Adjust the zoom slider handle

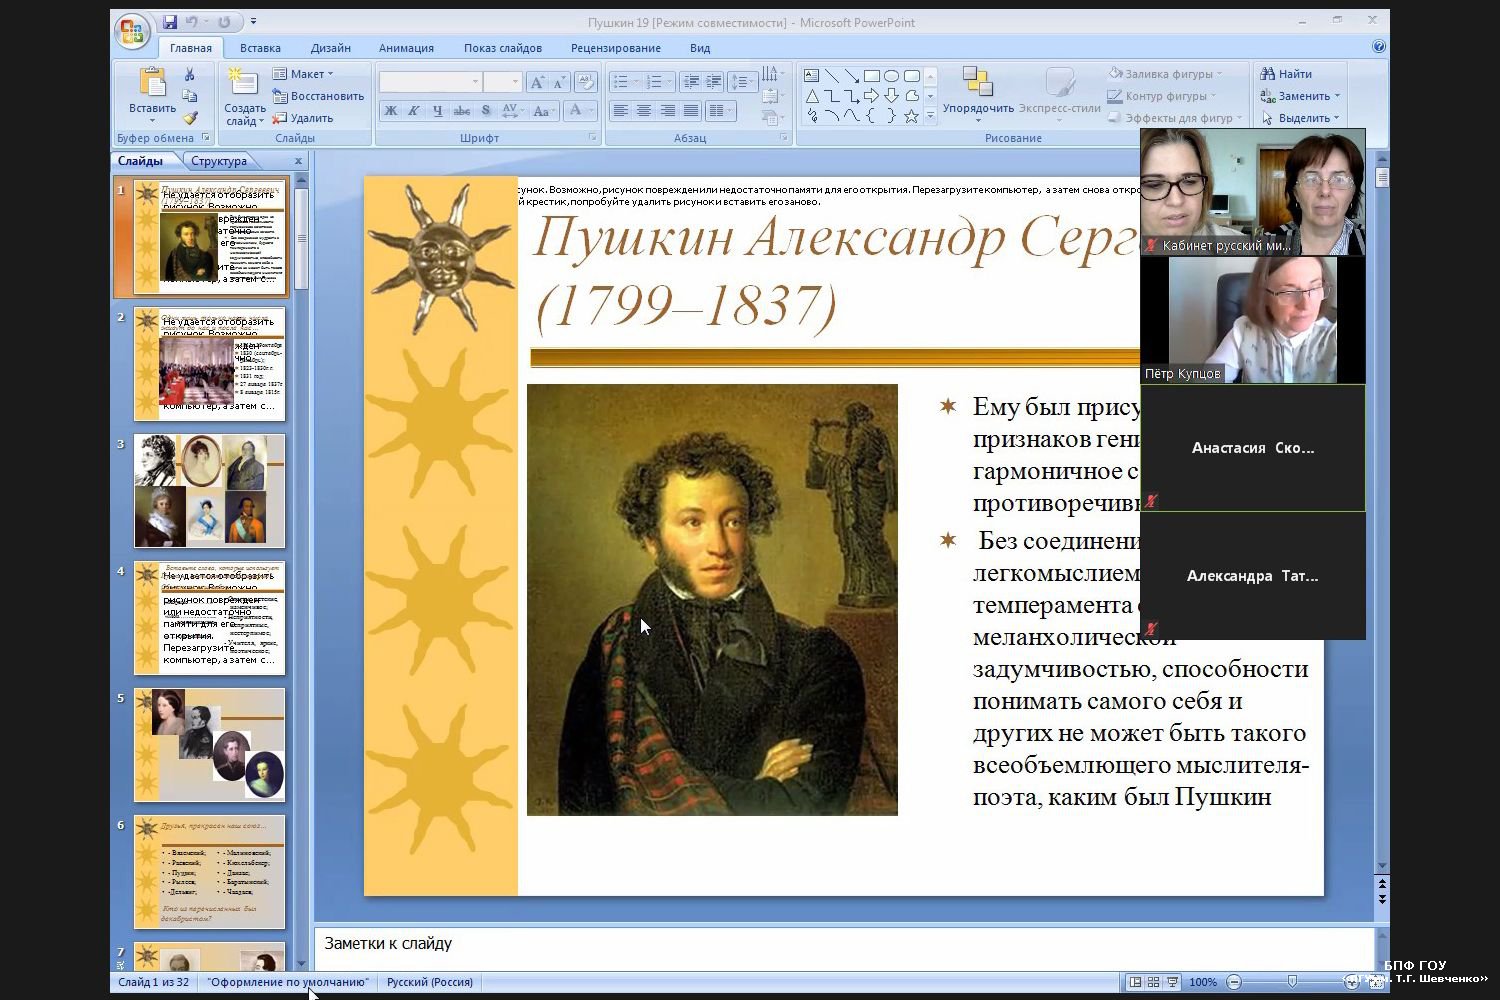pyautogui.click(x=1292, y=982)
